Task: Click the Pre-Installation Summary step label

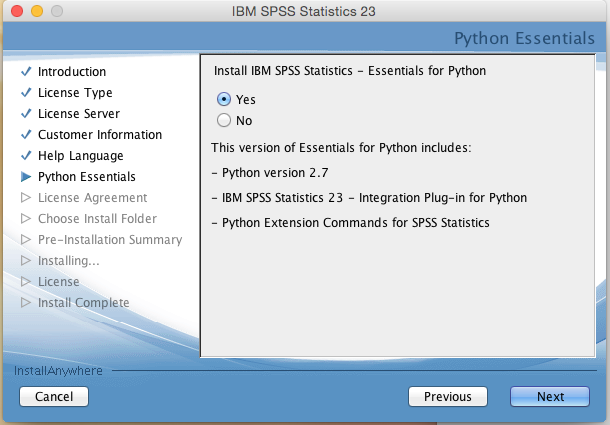Action: [x=110, y=240]
